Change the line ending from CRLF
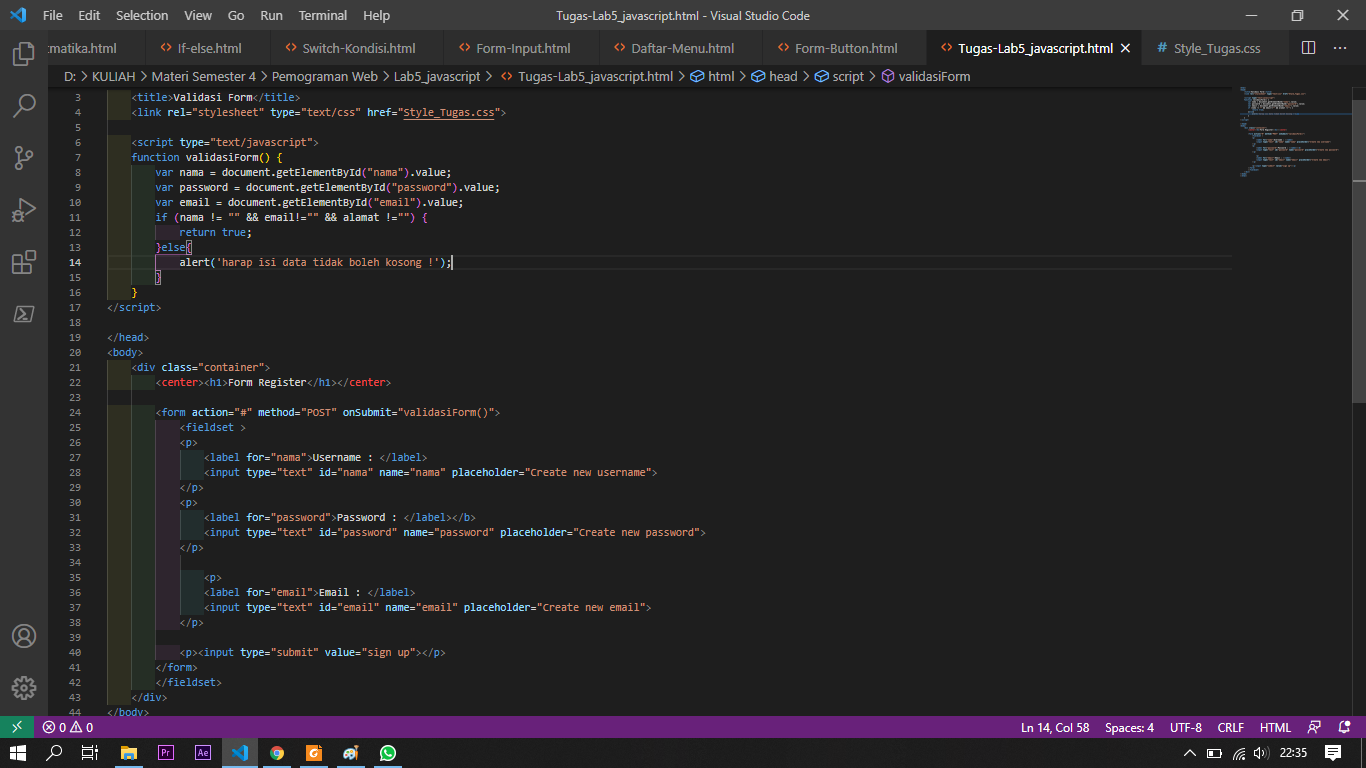 [x=1230, y=727]
